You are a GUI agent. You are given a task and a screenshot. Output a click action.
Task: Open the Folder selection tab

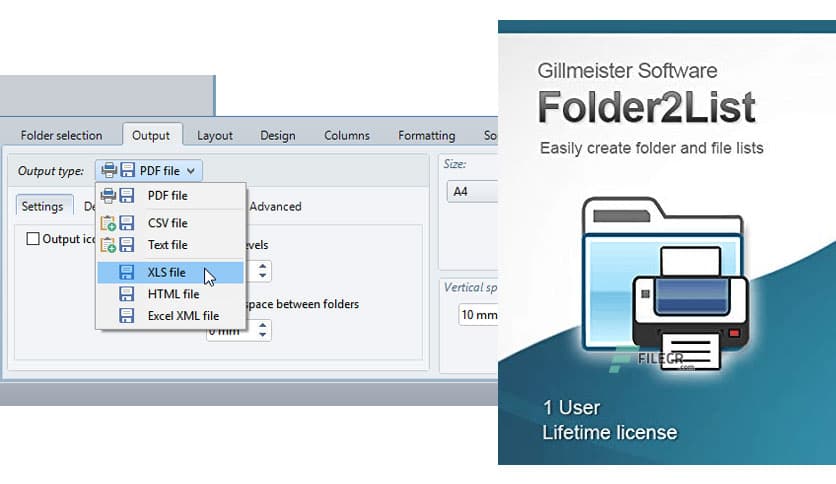tap(61, 135)
